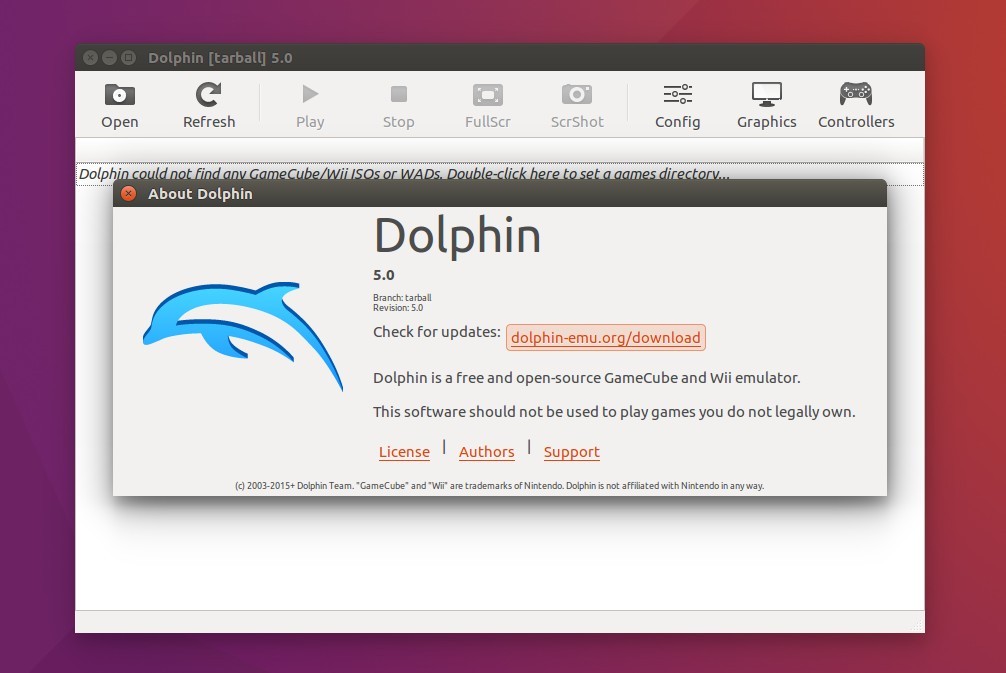
Task: Enter fullscreen via the FullScr icon
Action: pyautogui.click(x=487, y=103)
